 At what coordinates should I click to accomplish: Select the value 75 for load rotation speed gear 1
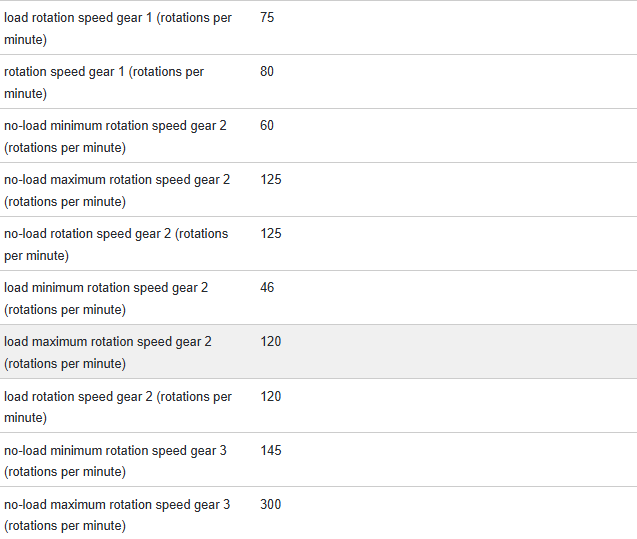tap(267, 18)
